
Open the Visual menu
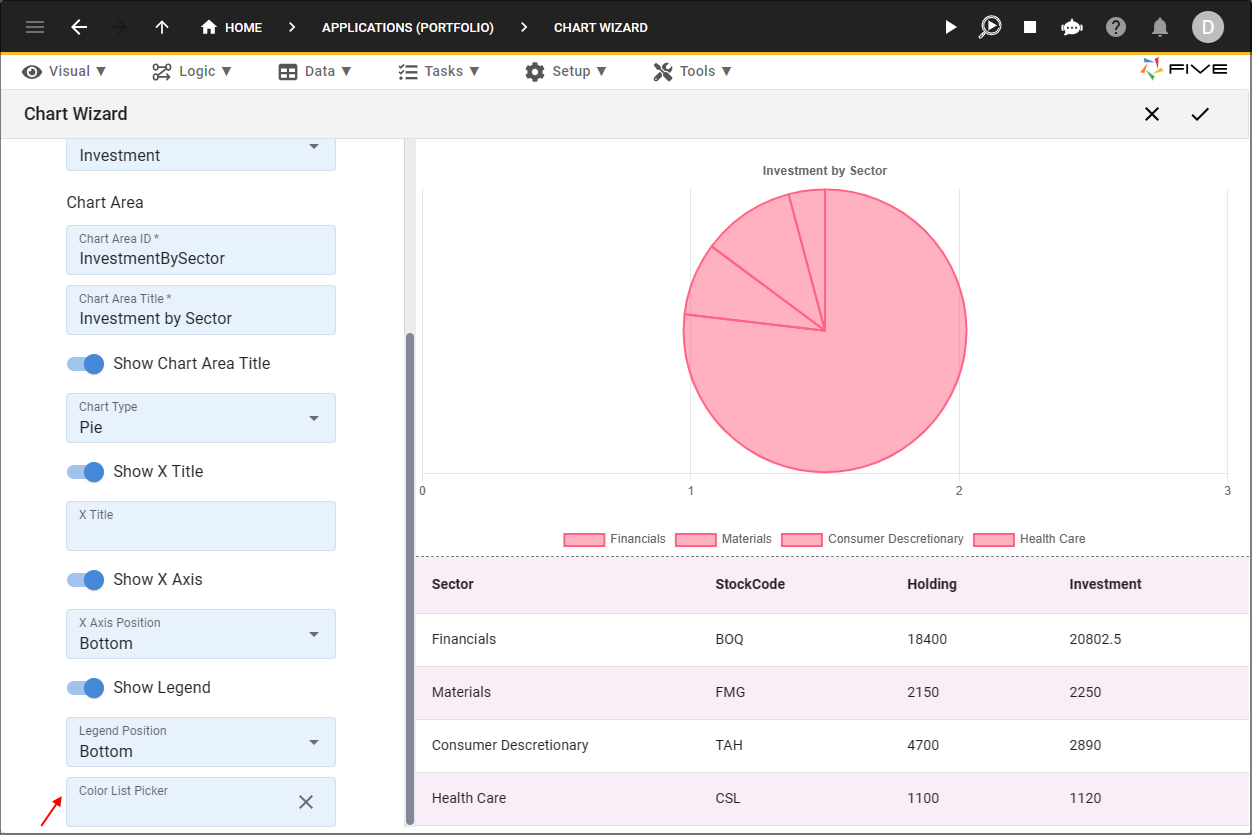tap(65, 71)
